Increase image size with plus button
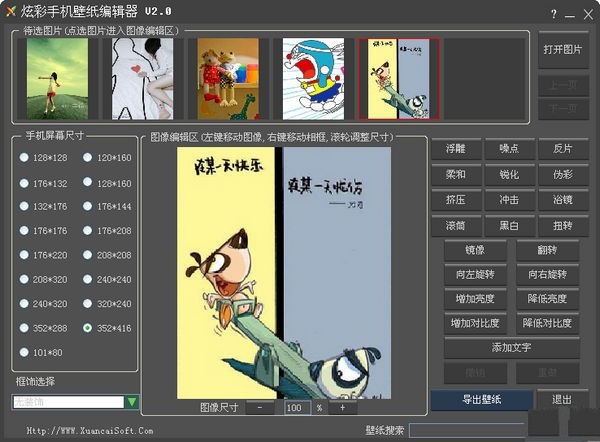The width and height of the screenshot is (600, 442). pos(342,408)
